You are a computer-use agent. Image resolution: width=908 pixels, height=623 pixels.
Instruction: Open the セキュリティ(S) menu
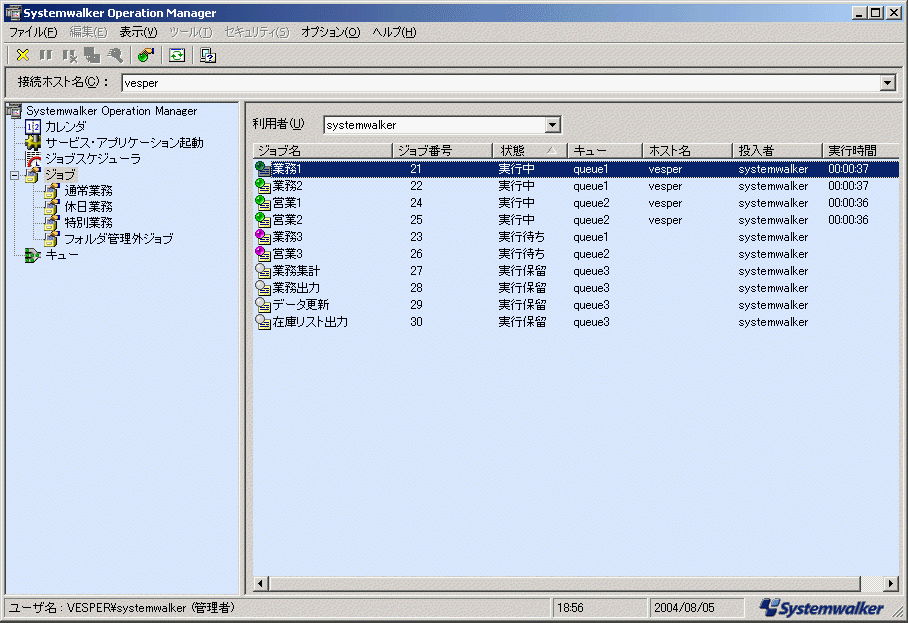(257, 32)
